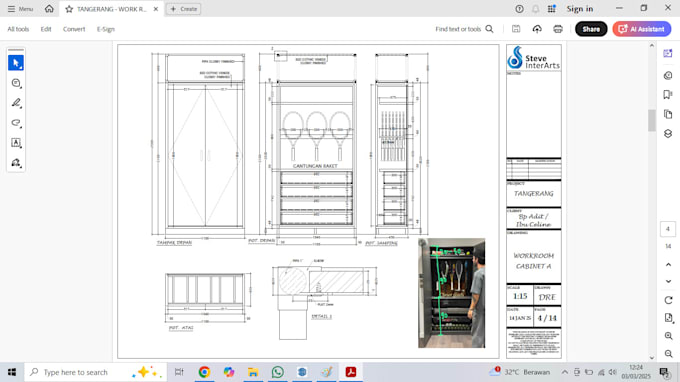Open the notifications bell icon

click(536, 9)
